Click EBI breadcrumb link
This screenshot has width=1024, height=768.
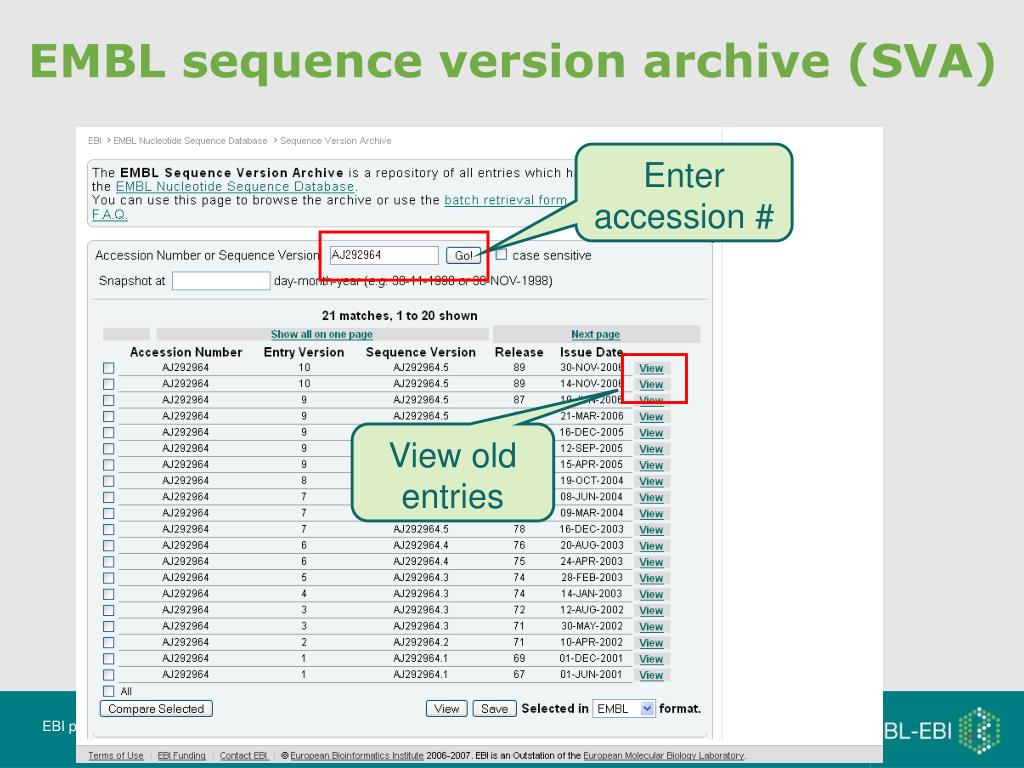pos(95,140)
